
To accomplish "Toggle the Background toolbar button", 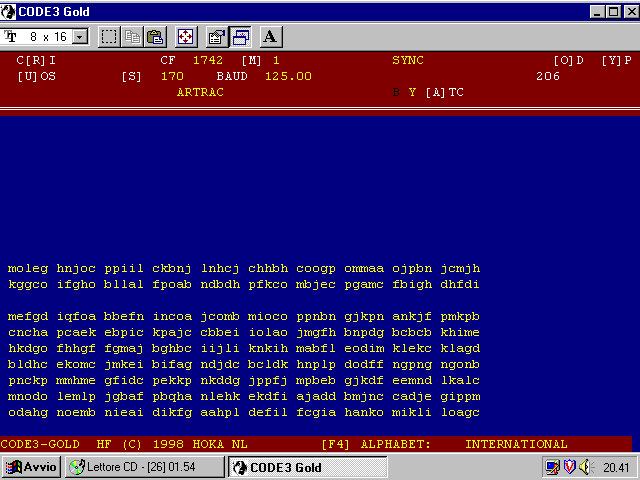I will pyautogui.click(x=240, y=37).
